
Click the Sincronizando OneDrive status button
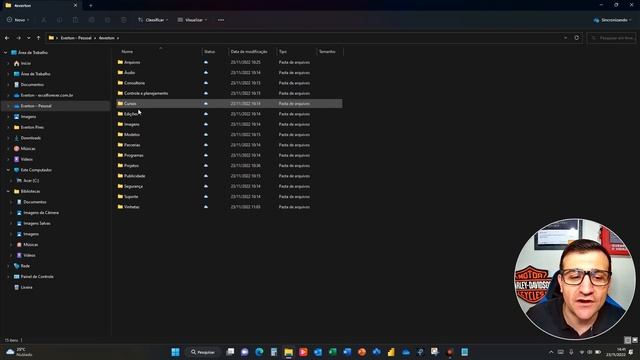click(612, 20)
